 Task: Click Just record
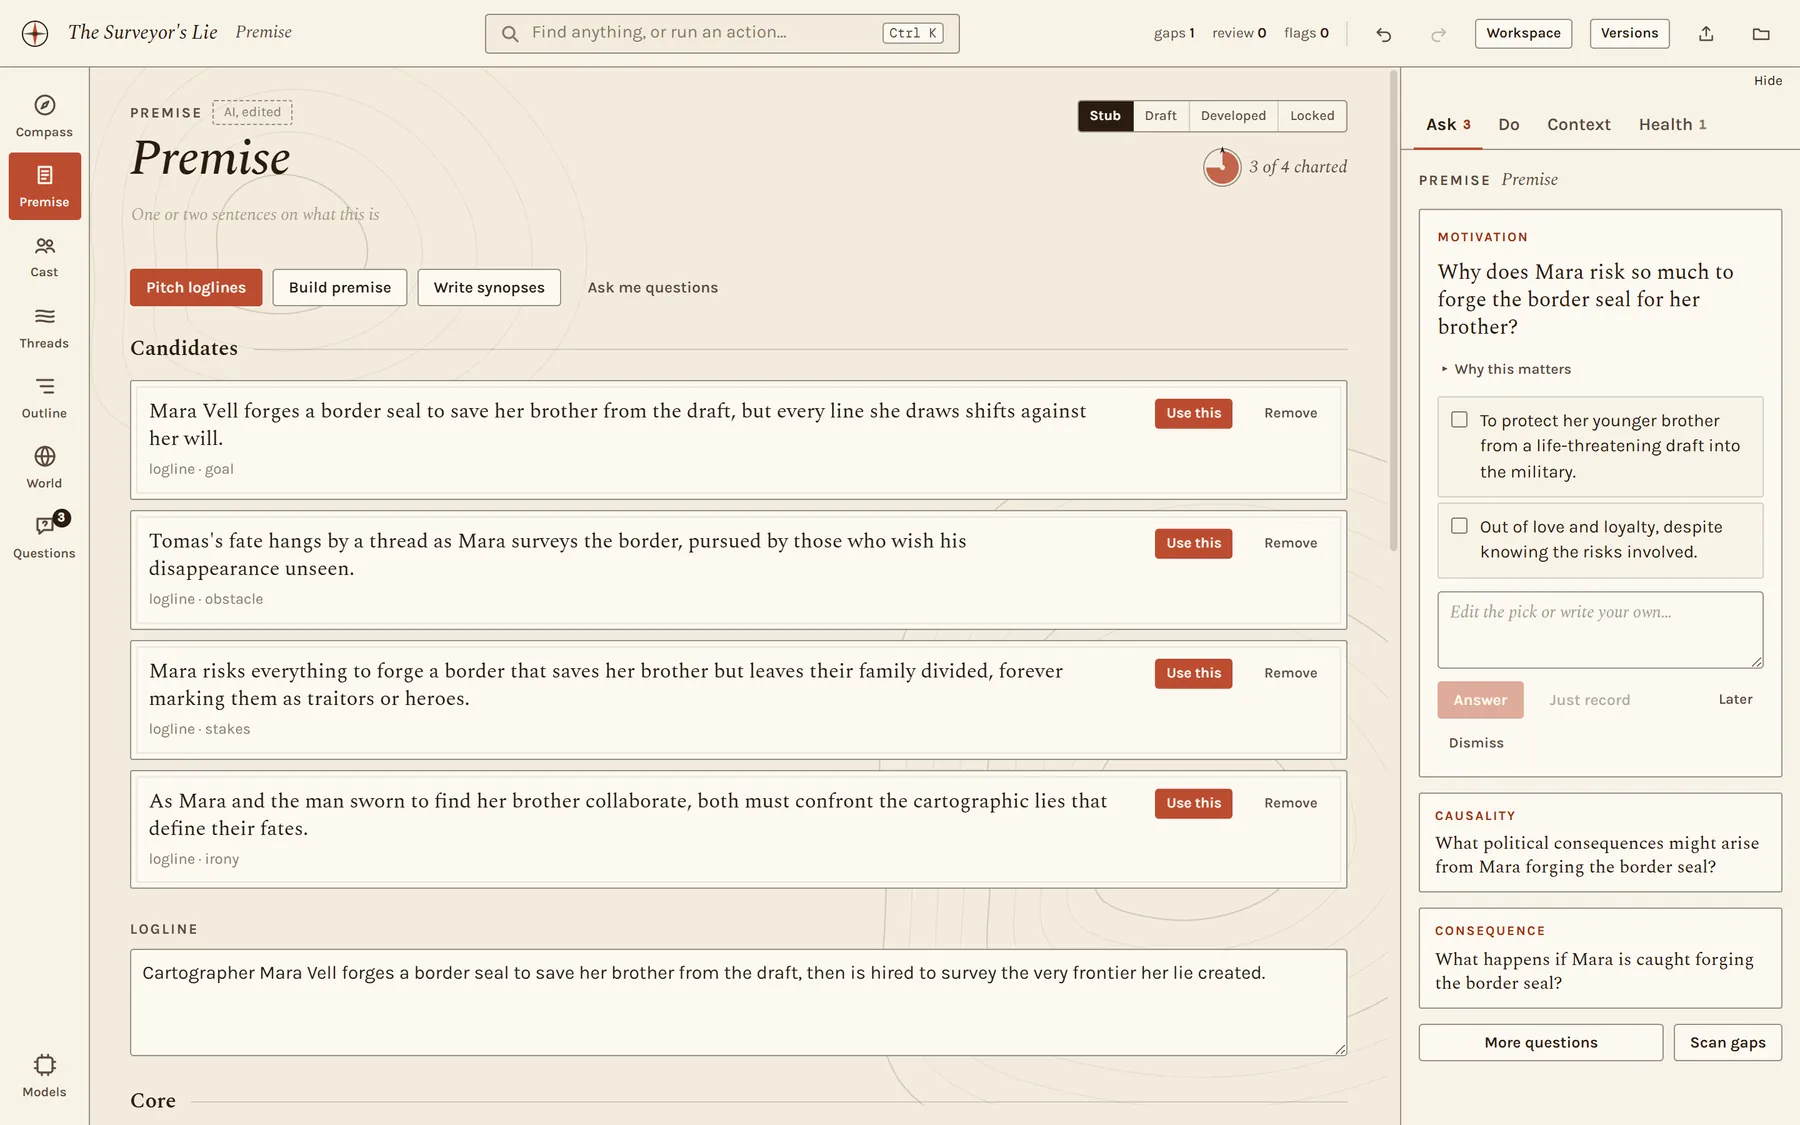[x=1589, y=700]
